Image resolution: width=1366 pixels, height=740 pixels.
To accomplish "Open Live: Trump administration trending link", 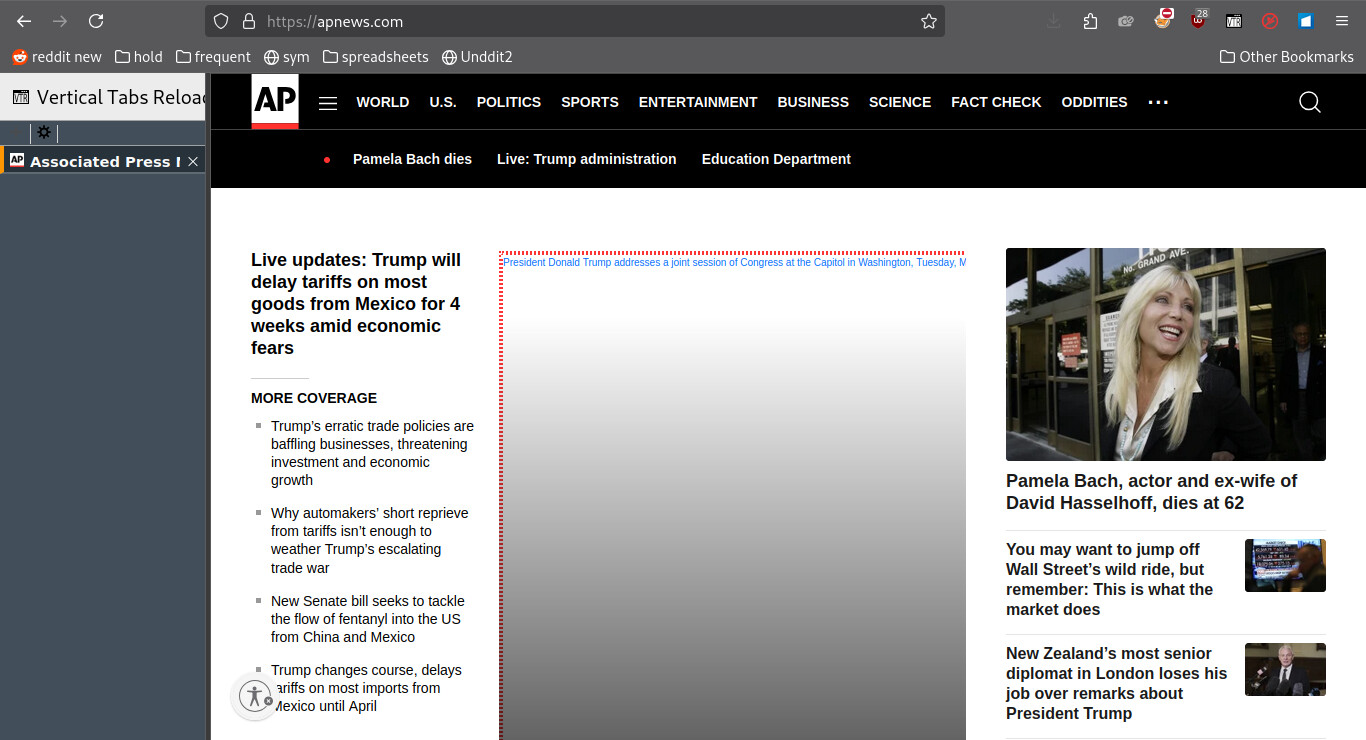I will 587,159.
